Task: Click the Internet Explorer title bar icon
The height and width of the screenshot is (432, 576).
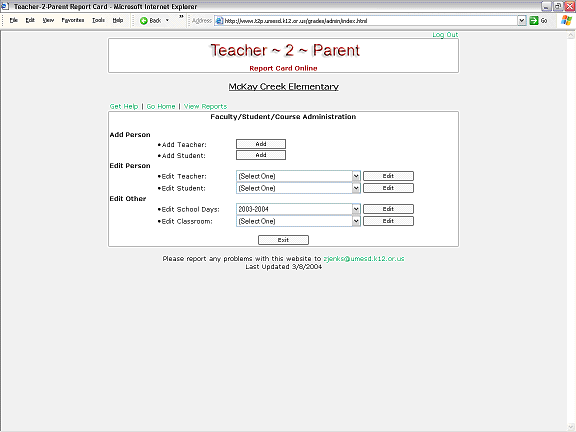Action: [5, 6]
